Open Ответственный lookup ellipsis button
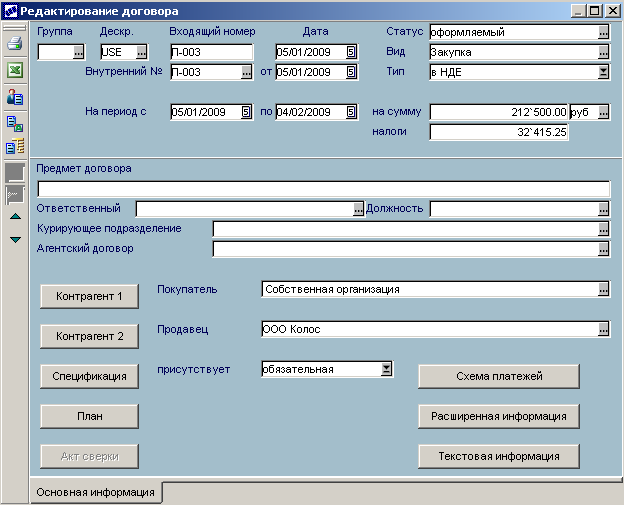624x505 pixels. click(x=358, y=209)
